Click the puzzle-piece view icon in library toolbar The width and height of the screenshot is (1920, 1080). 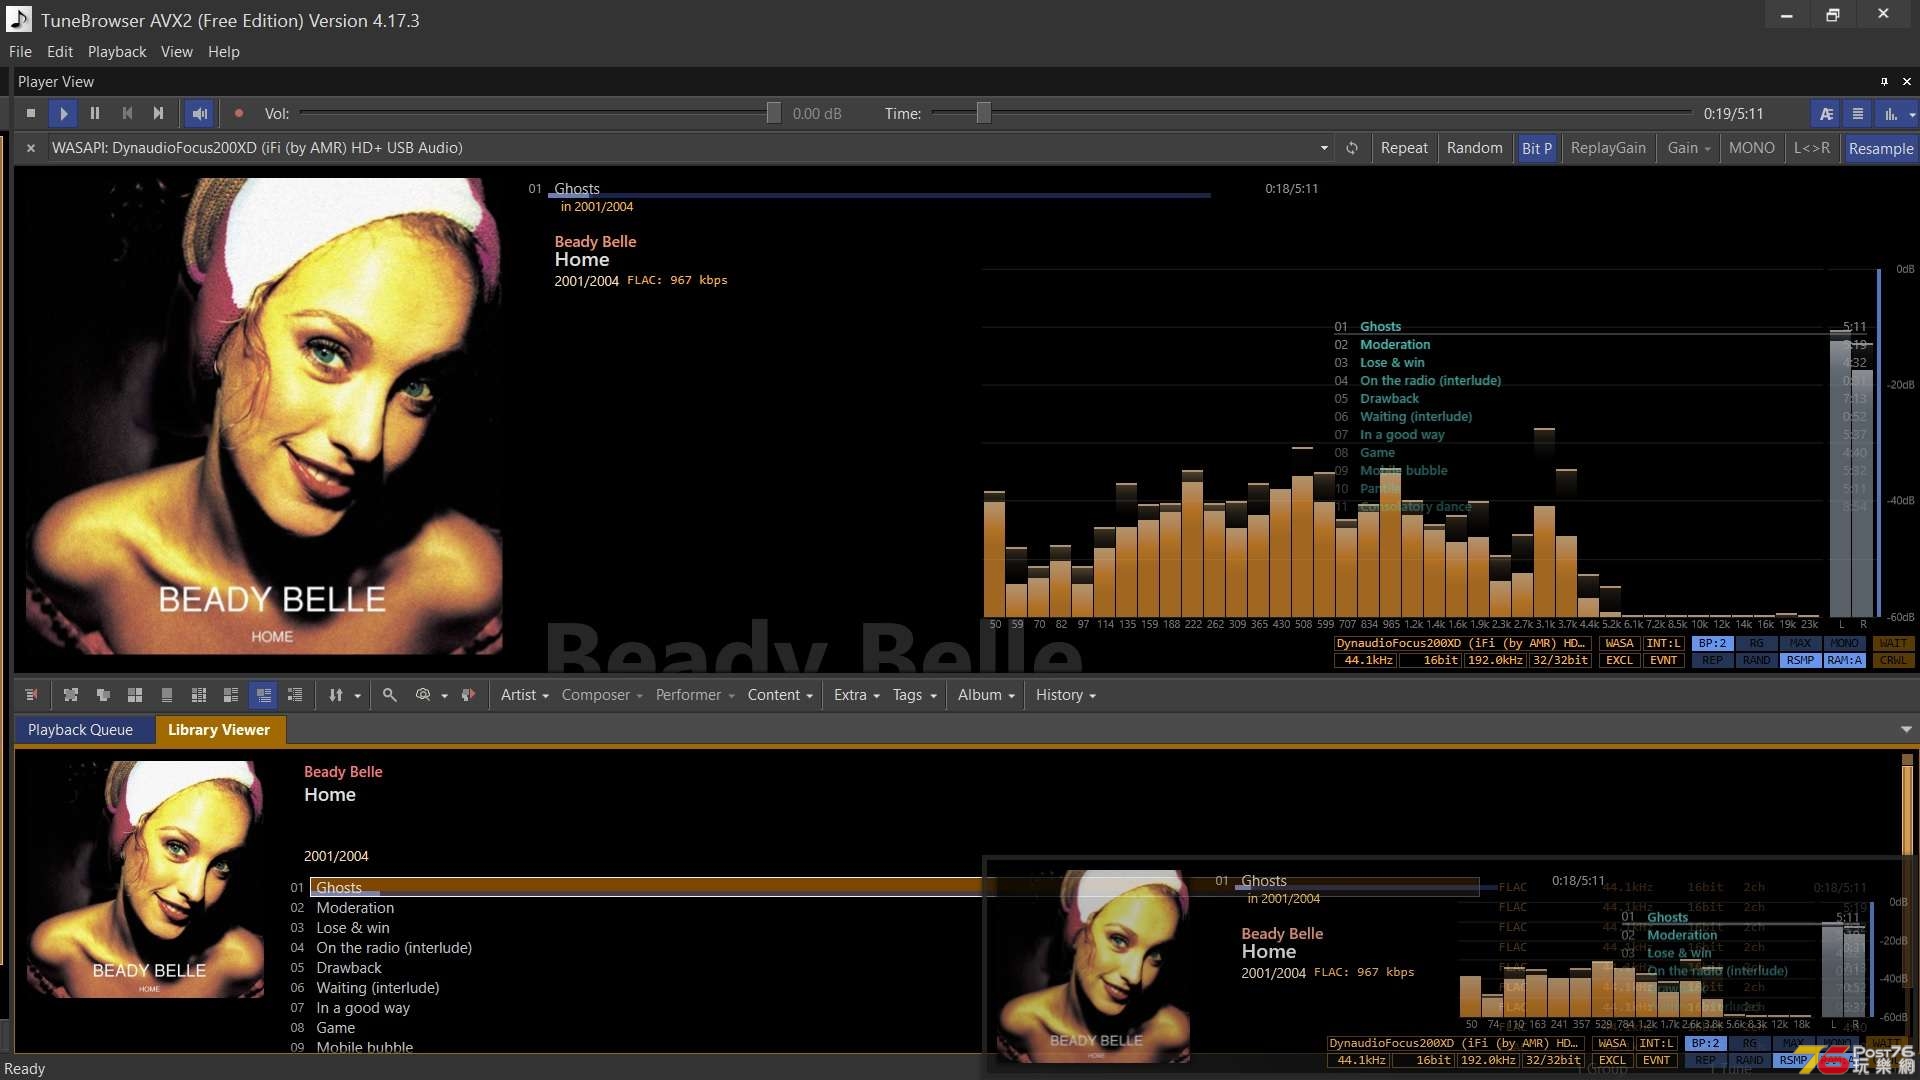(x=71, y=695)
